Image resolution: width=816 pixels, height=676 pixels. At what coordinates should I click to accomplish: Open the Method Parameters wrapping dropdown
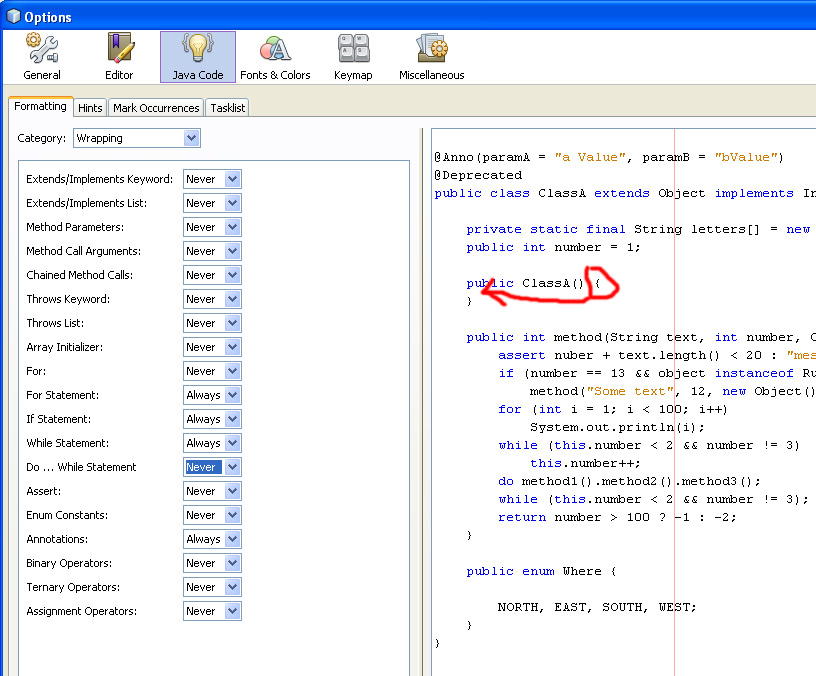point(212,227)
